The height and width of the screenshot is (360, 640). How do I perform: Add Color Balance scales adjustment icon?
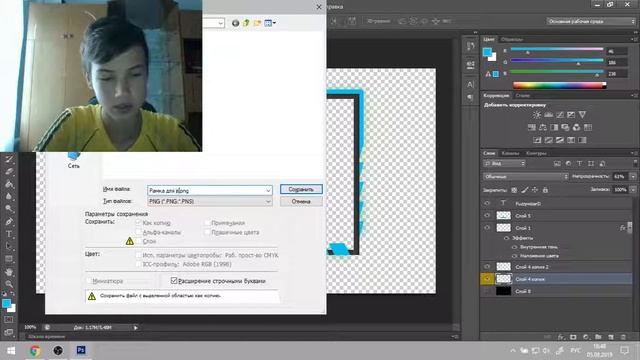(x=543, y=127)
